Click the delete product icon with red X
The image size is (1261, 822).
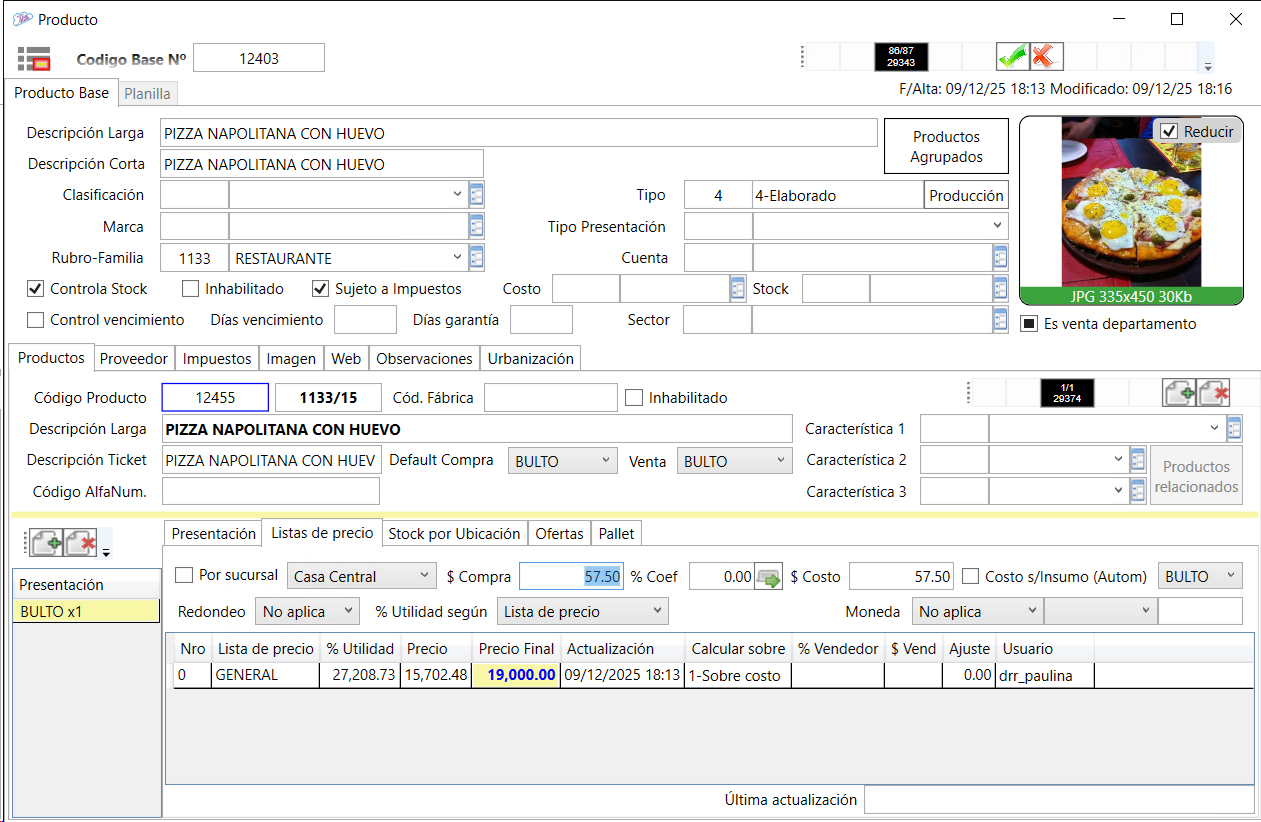(x=1213, y=393)
